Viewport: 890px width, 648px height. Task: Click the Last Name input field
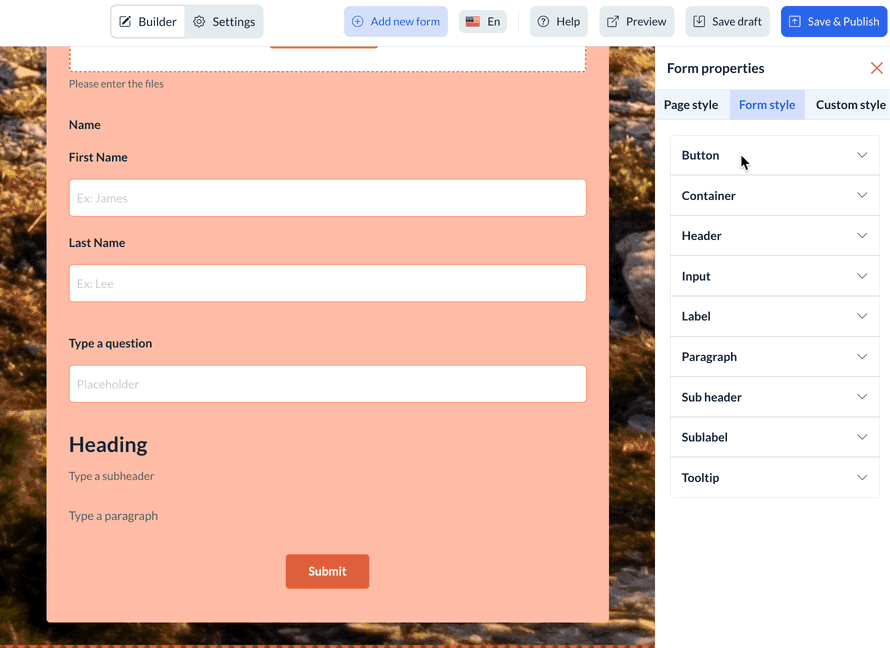[328, 283]
